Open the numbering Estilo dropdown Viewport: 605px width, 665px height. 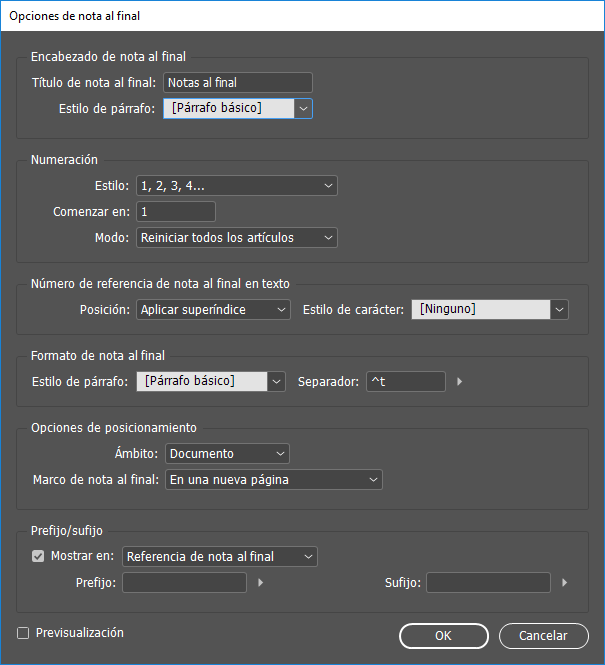(x=236, y=185)
